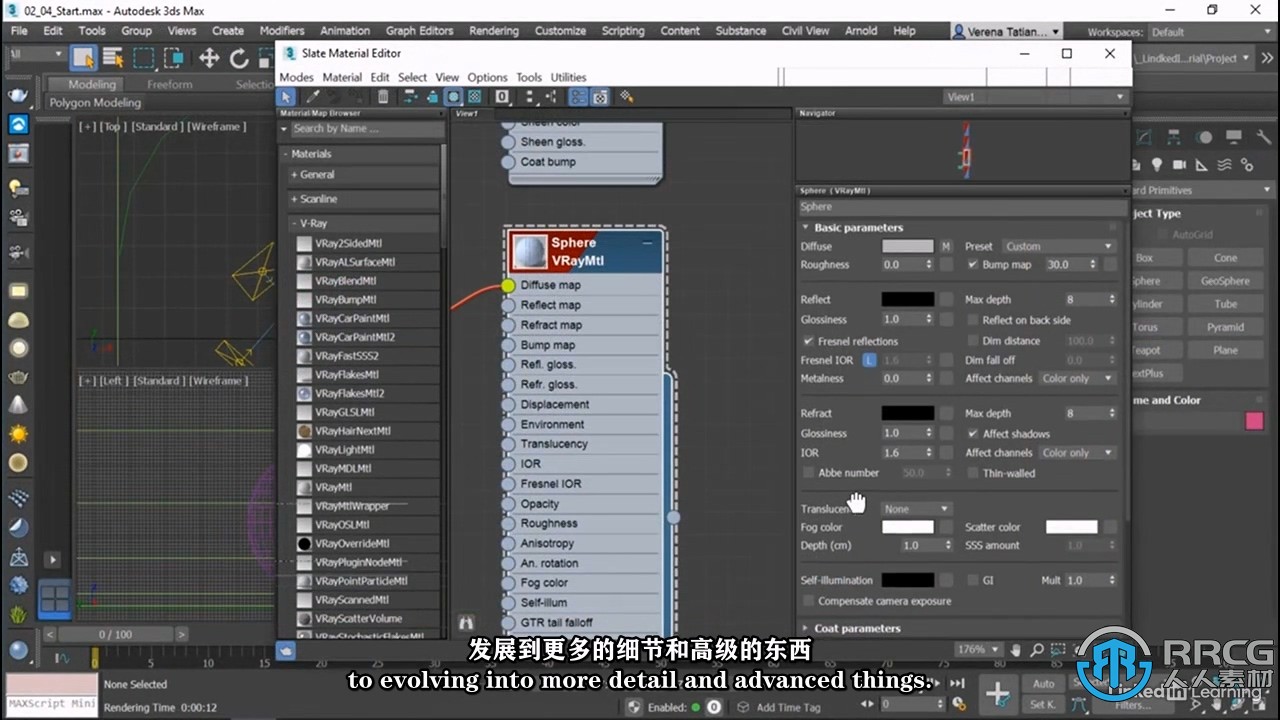
Task: Toggle Material Map Browser panel icon
Action: 579,97
